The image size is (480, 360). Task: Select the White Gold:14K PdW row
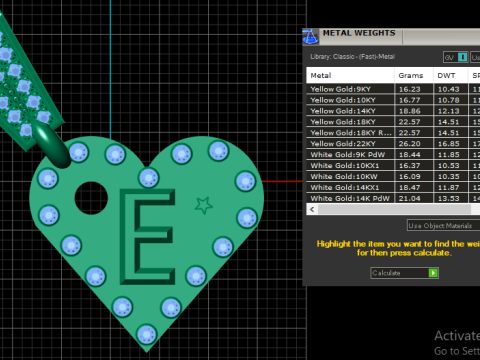point(393,198)
